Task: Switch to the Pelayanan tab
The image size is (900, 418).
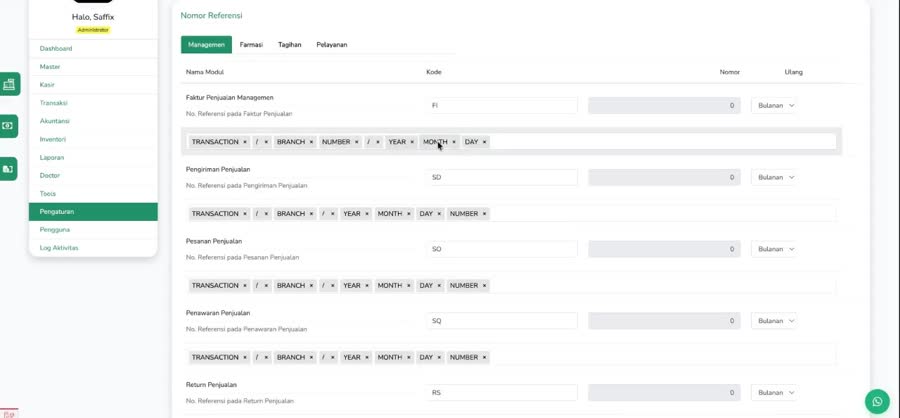Action: pyautogui.click(x=332, y=45)
